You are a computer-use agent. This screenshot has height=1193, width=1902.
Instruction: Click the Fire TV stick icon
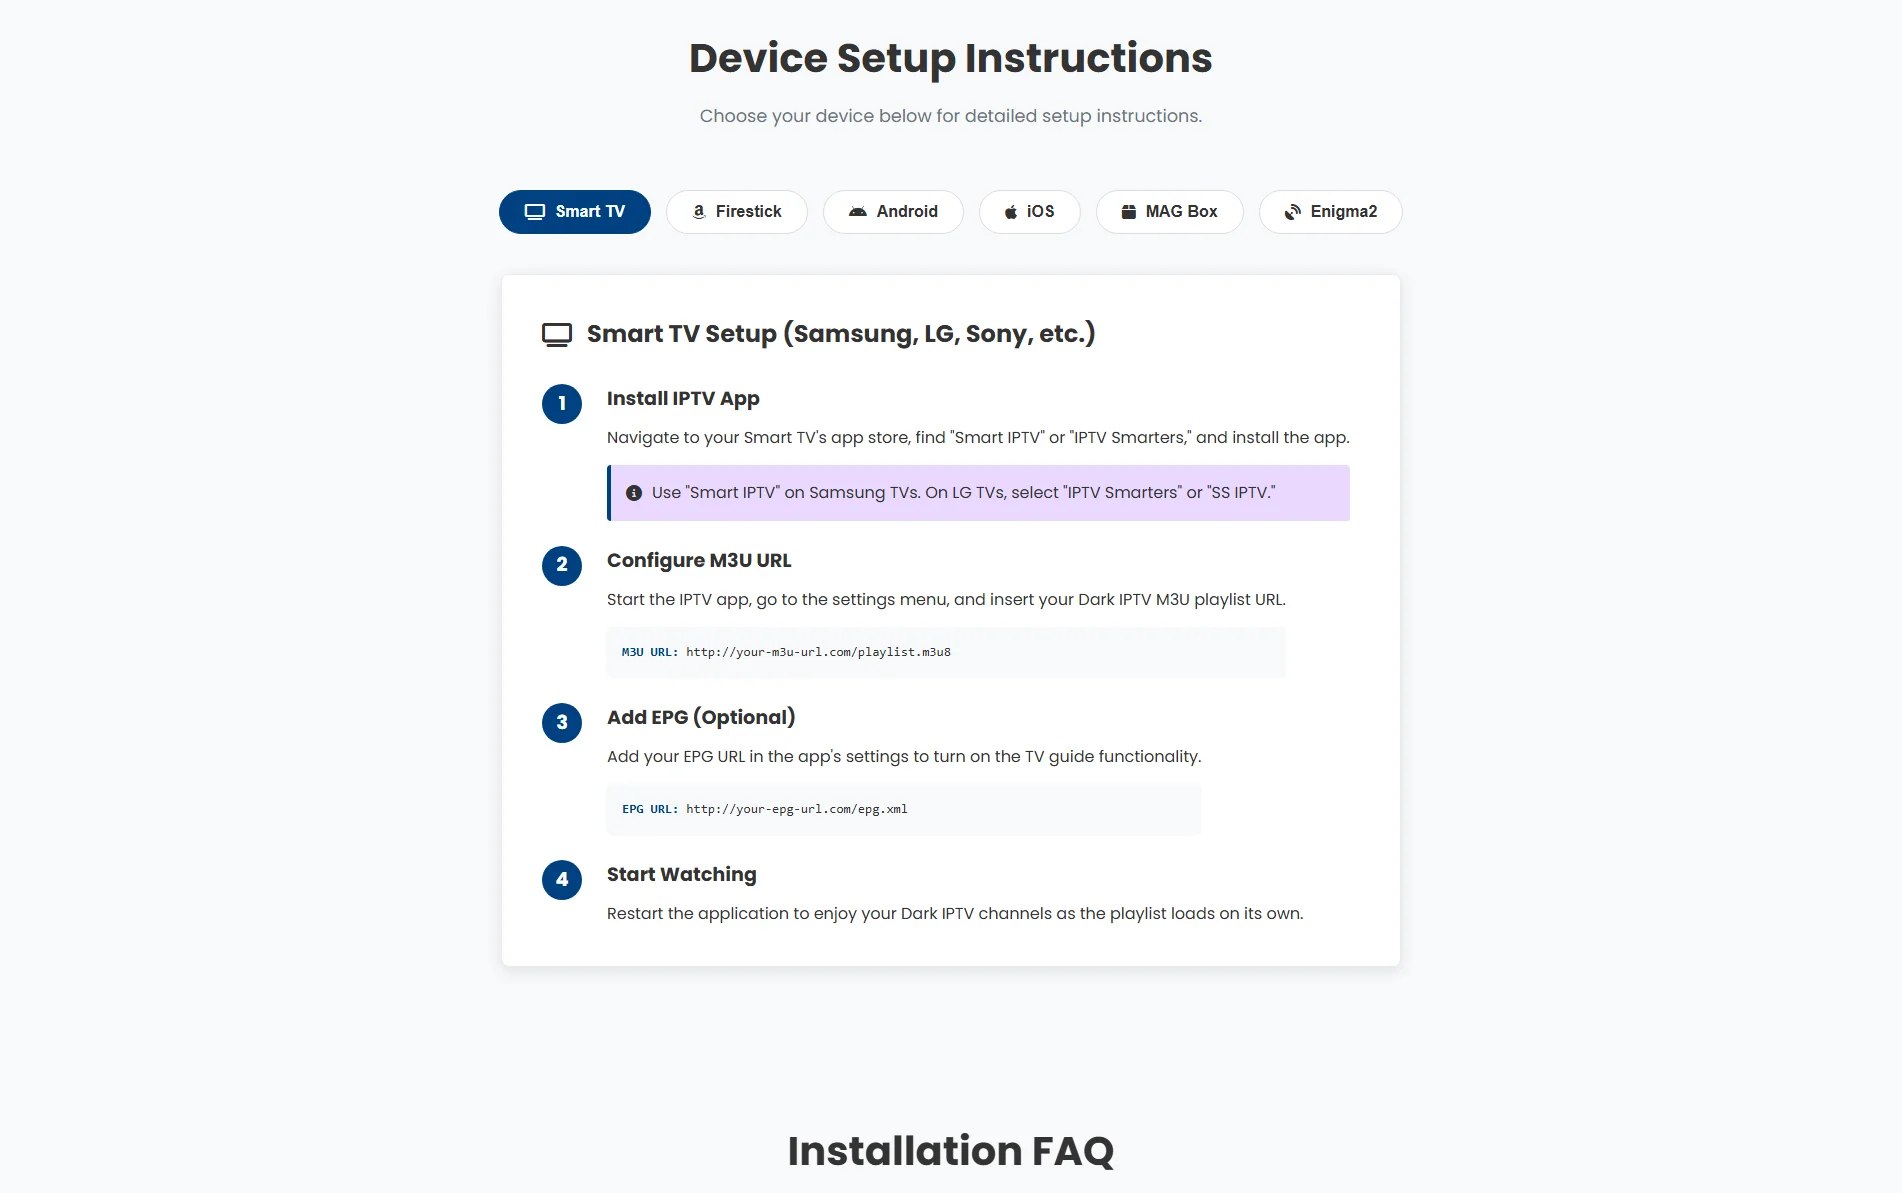(x=698, y=212)
